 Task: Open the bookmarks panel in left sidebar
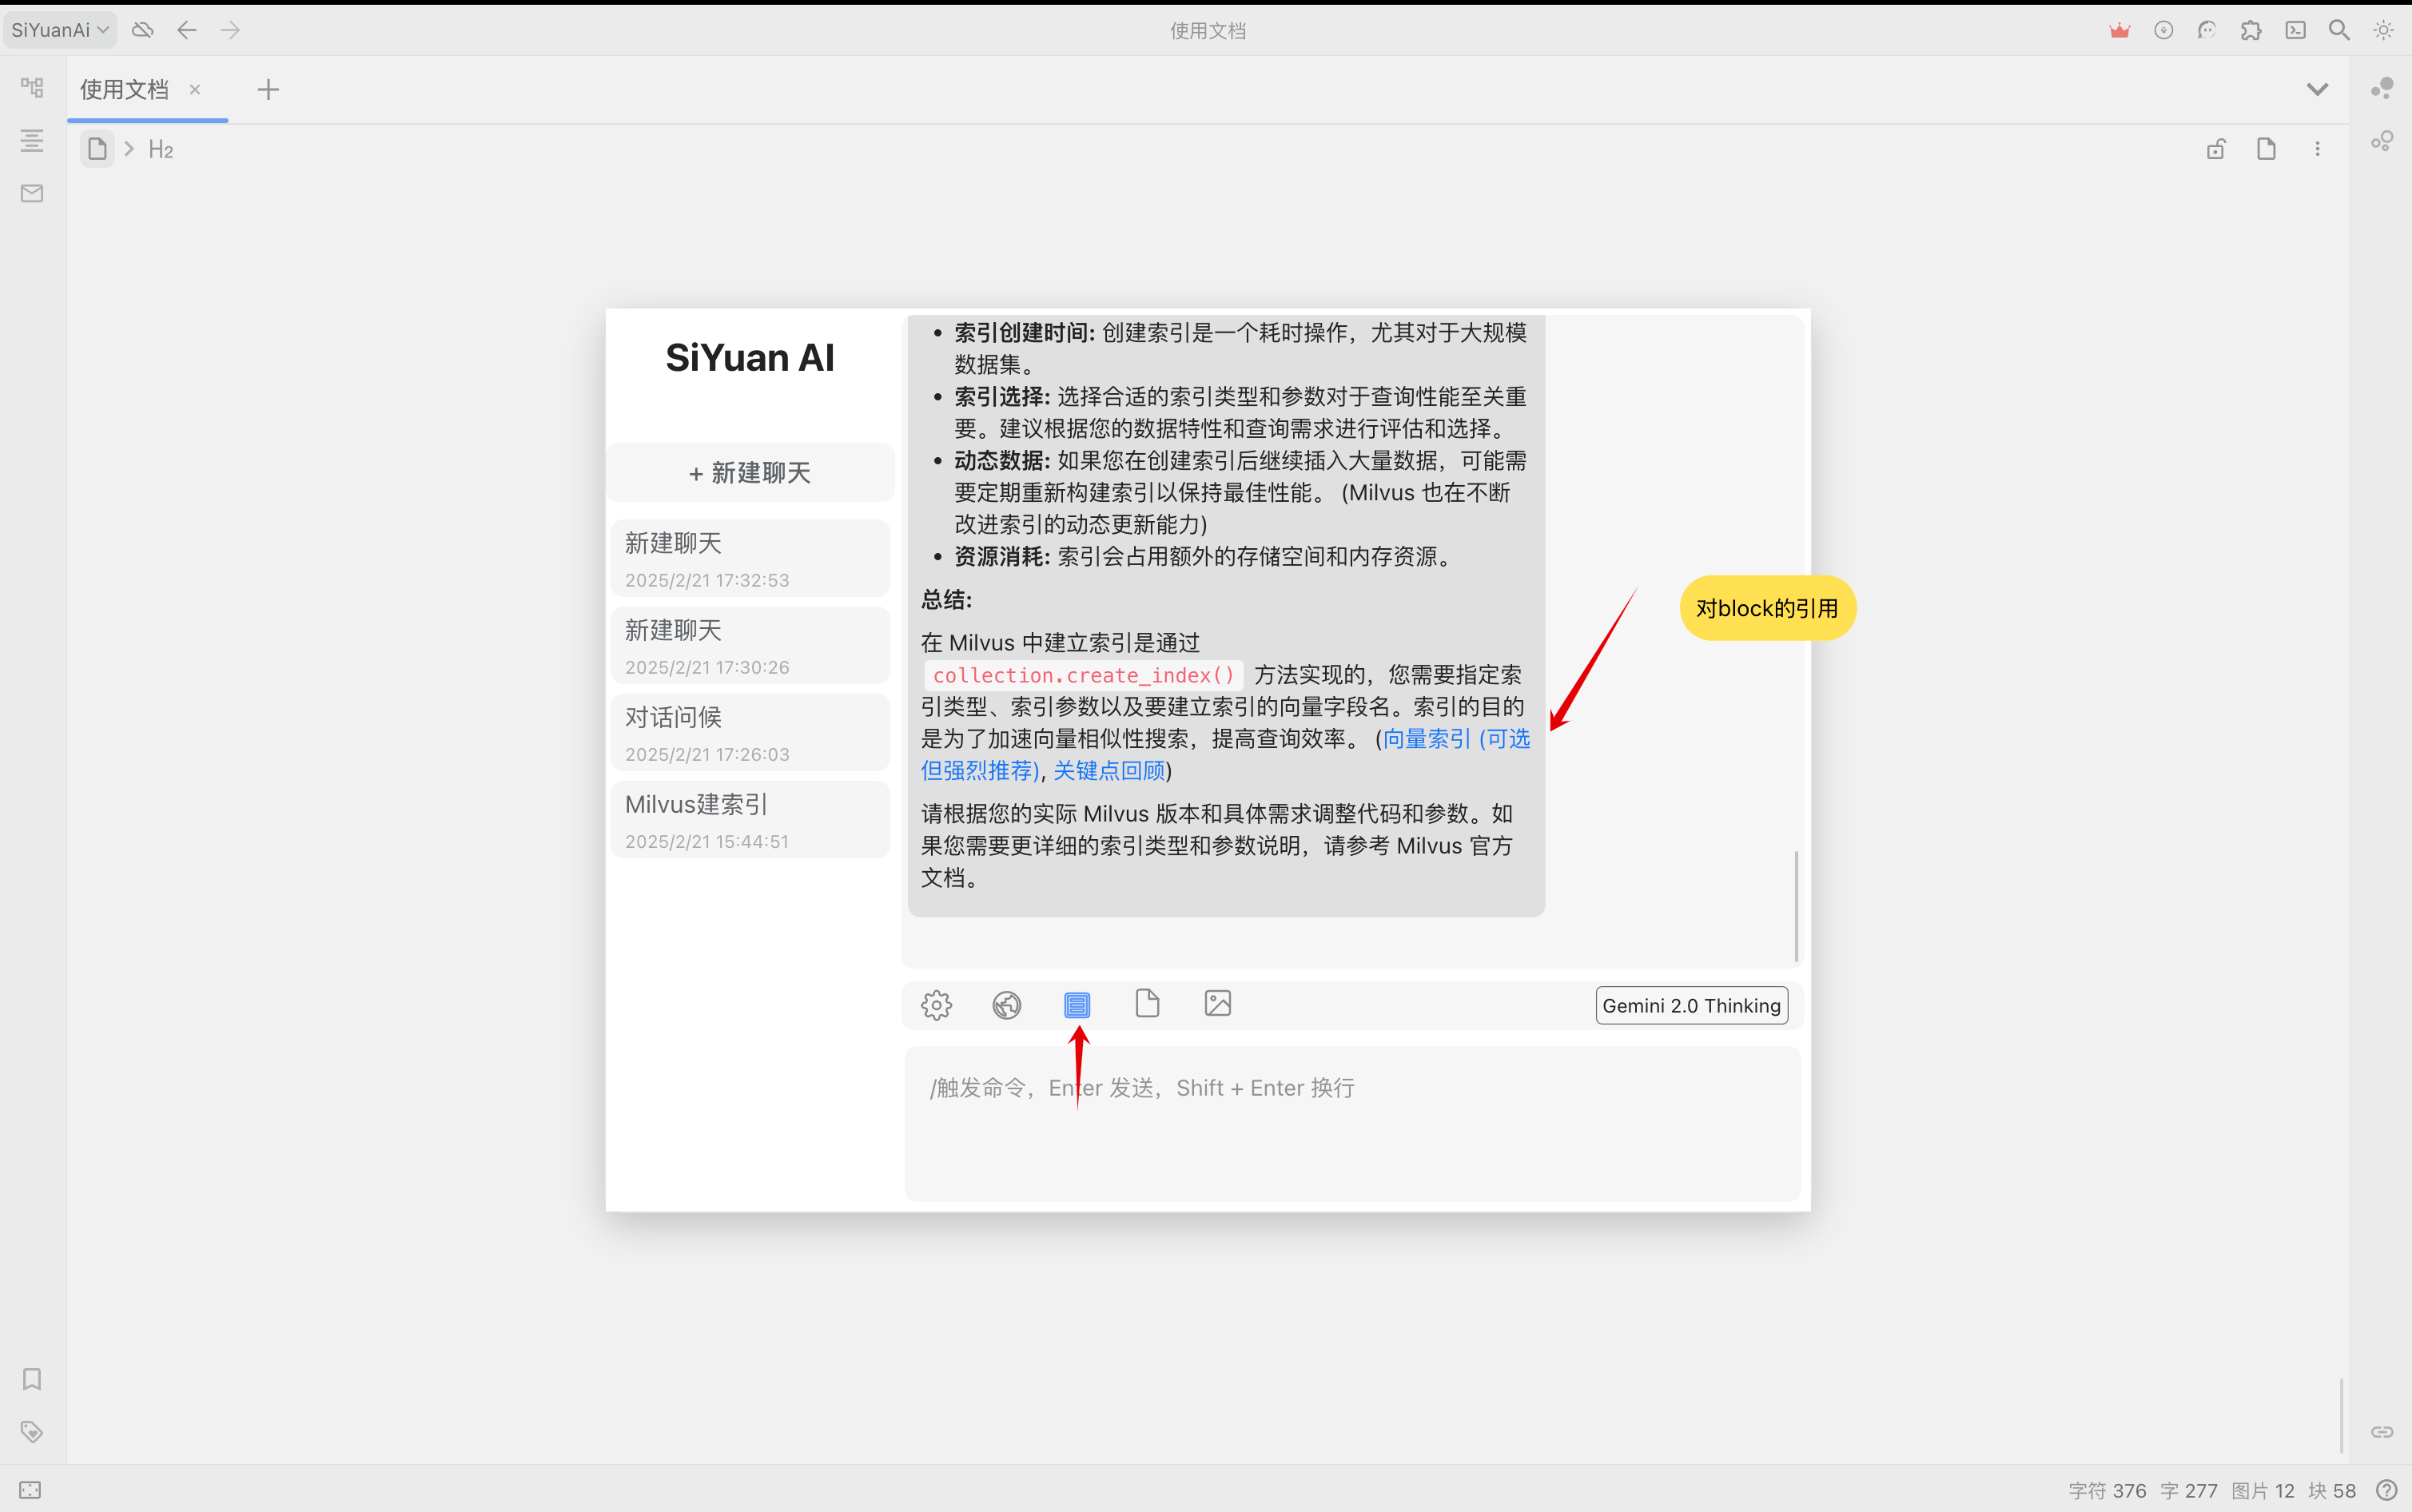click(31, 1379)
